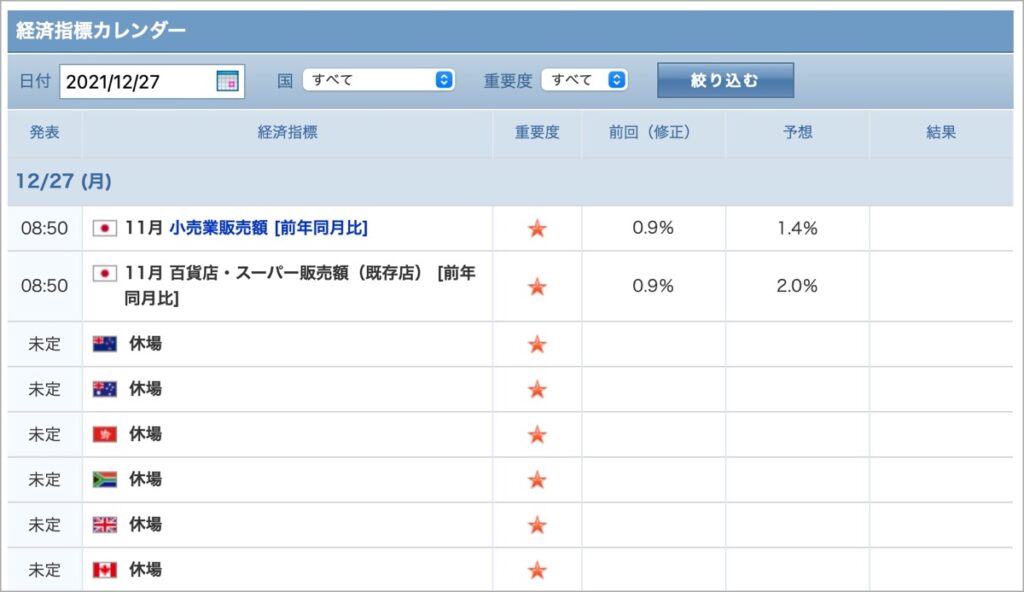Click the Japan flag beside 百貨店・スーパー販売額
The width and height of the screenshot is (1024, 592).
tap(104, 273)
